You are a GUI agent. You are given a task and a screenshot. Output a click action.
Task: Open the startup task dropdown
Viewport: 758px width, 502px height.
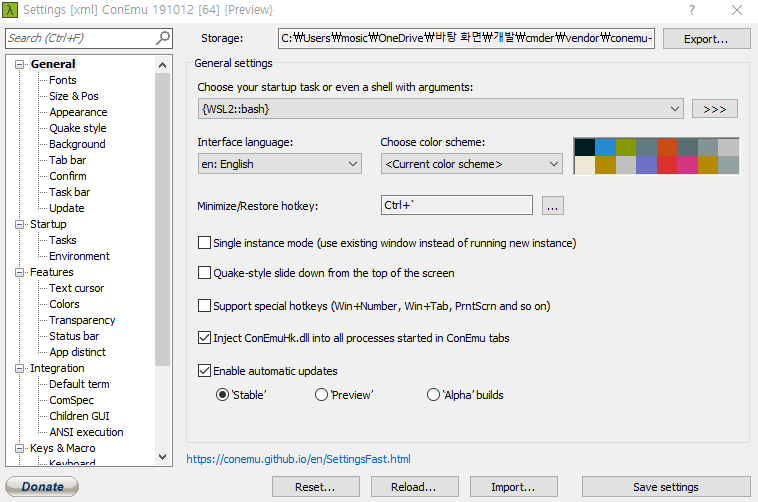click(x=440, y=109)
